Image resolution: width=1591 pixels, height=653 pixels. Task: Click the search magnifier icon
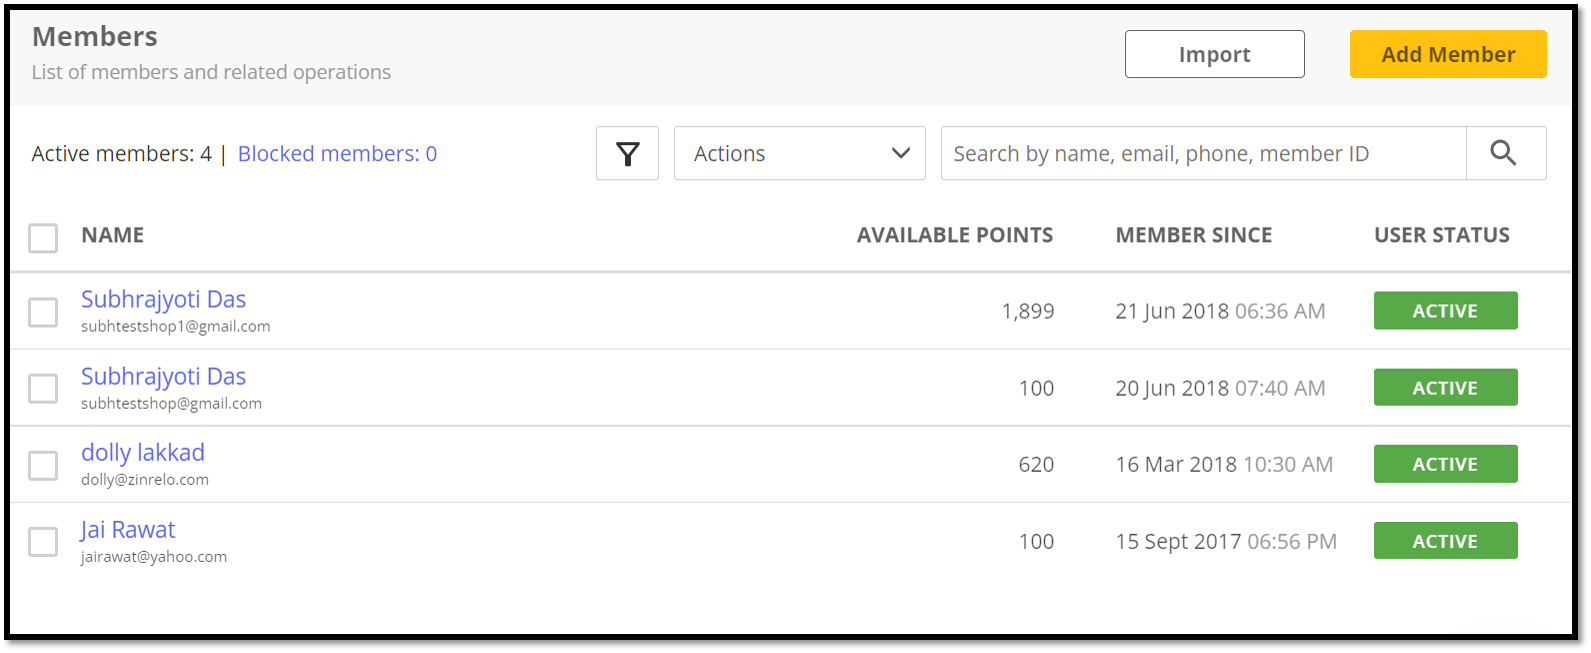coord(1504,153)
